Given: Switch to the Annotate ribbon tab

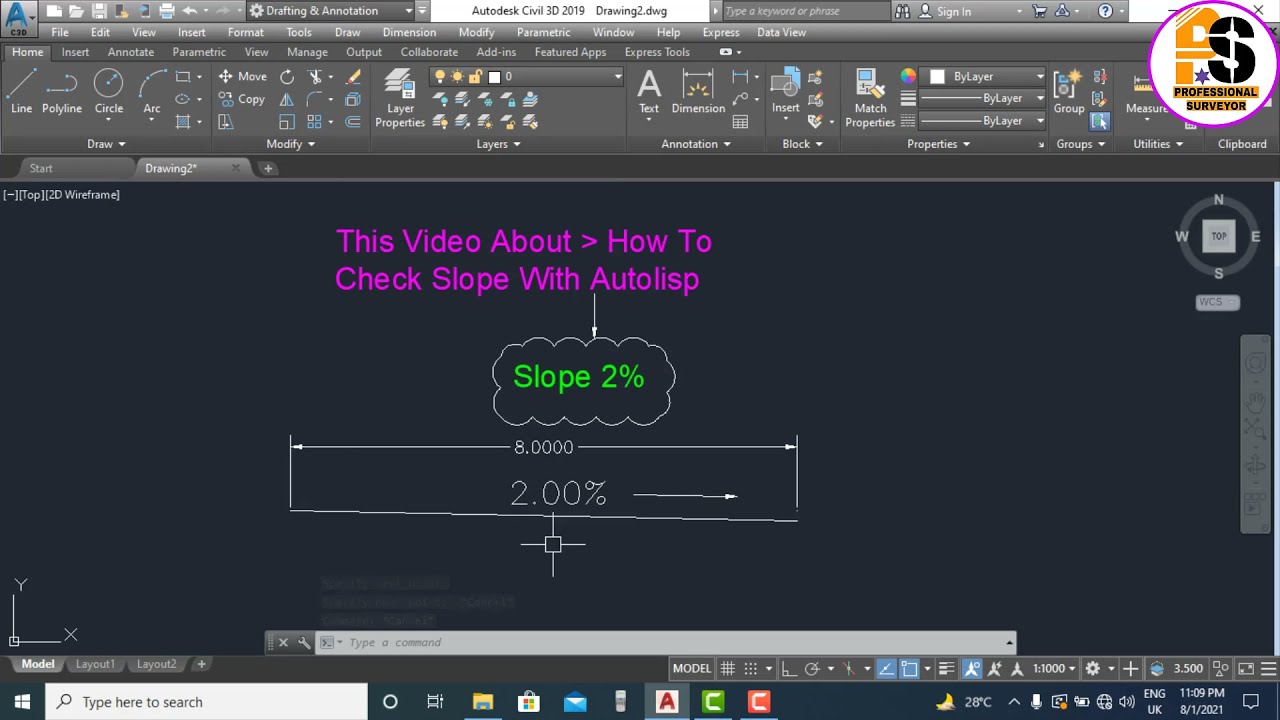Looking at the screenshot, I should coord(131,52).
